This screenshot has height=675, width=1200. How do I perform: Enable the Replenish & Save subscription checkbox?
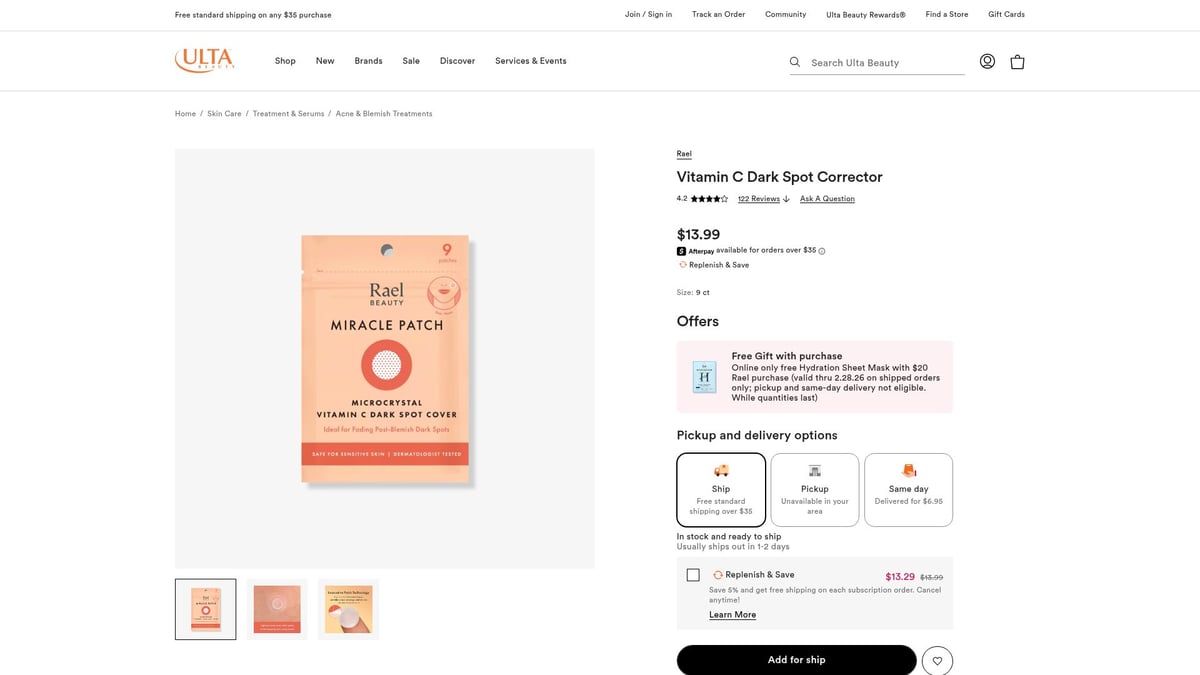coord(693,574)
